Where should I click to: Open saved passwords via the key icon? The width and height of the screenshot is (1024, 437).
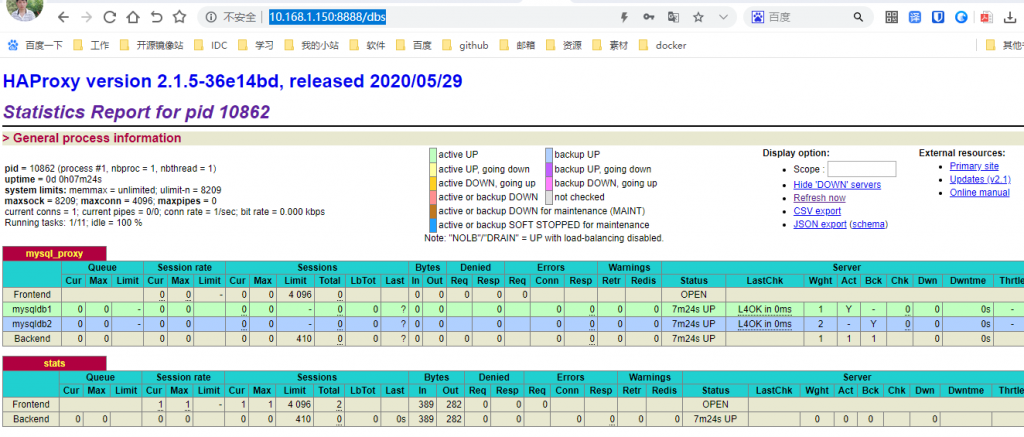(649, 17)
